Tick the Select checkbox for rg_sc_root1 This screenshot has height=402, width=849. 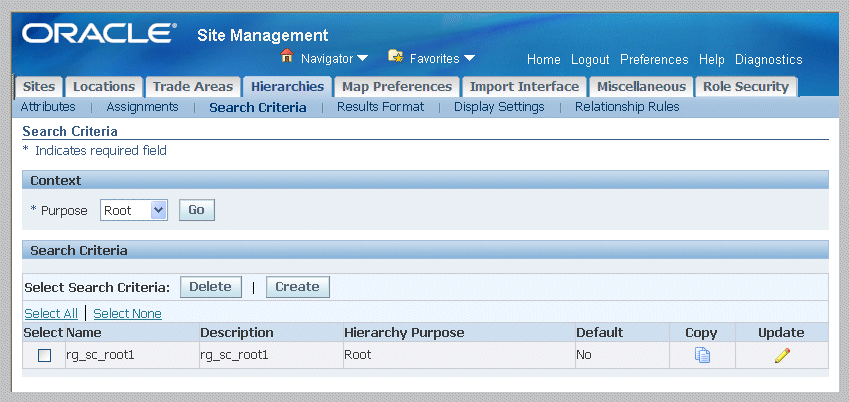pyautogui.click(x=44, y=355)
